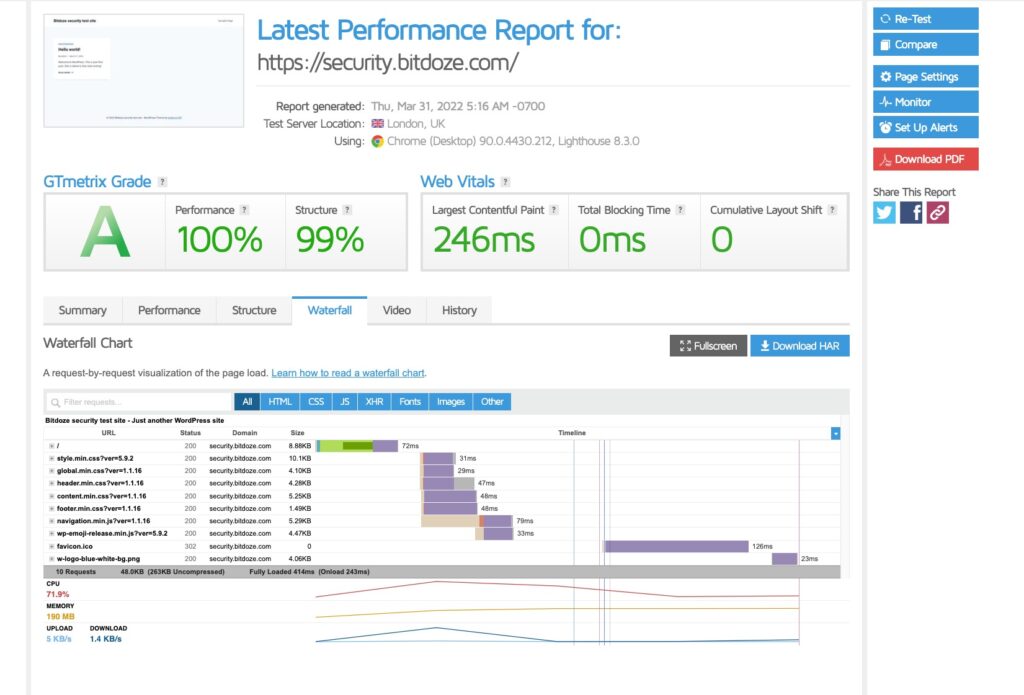Click the large A grade letter
The height and width of the screenshot is (695, 1024).
click(x=105, y=233)
